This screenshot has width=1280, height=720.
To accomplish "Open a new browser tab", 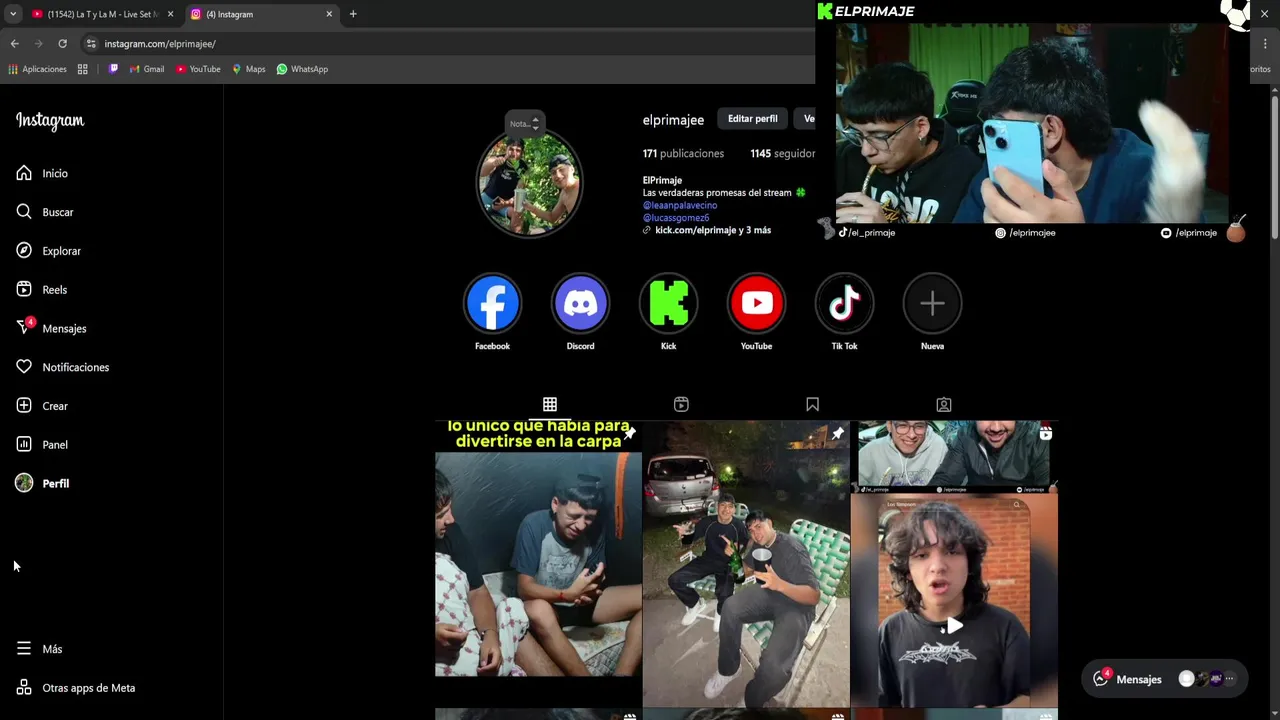I will pyautogui.click(x=353, y=14).
